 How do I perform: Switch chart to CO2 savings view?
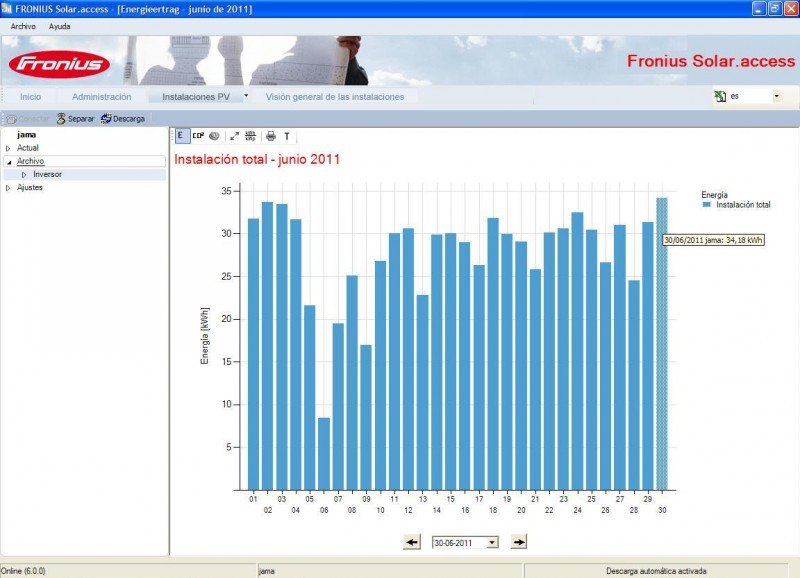pos(198,136)
